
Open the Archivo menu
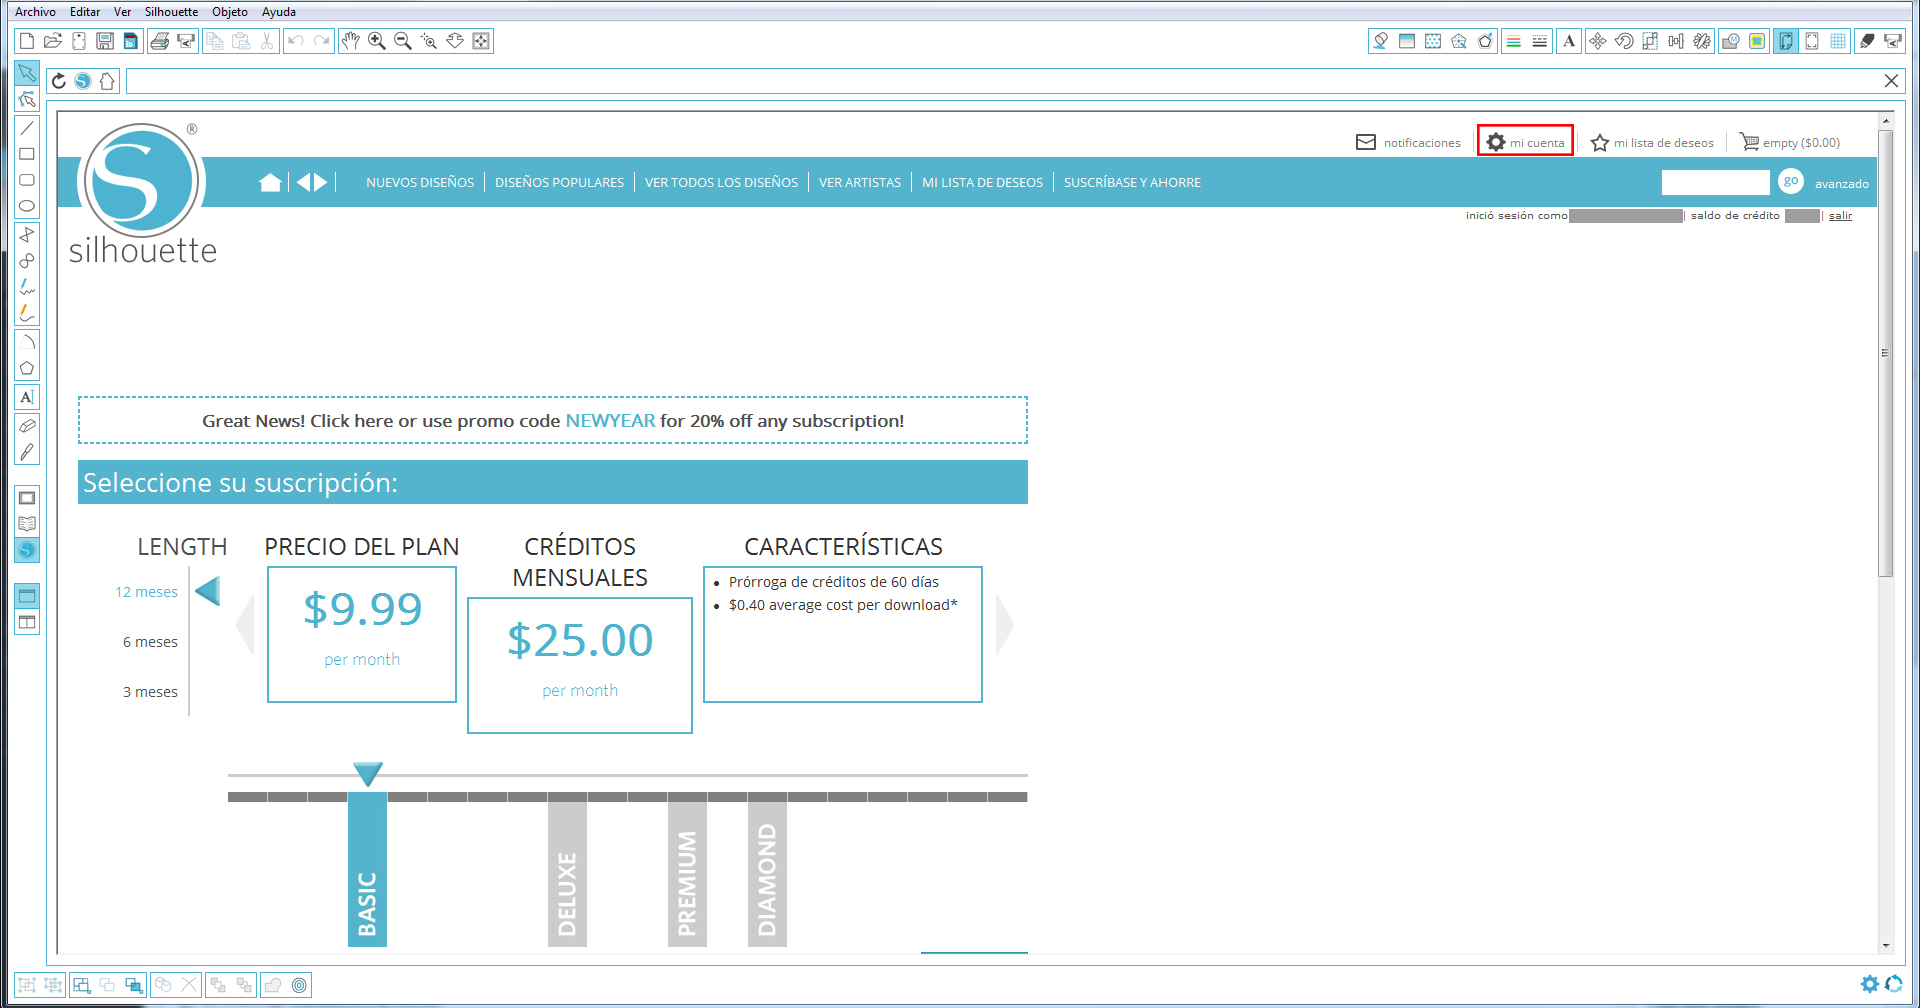(35, 12)
